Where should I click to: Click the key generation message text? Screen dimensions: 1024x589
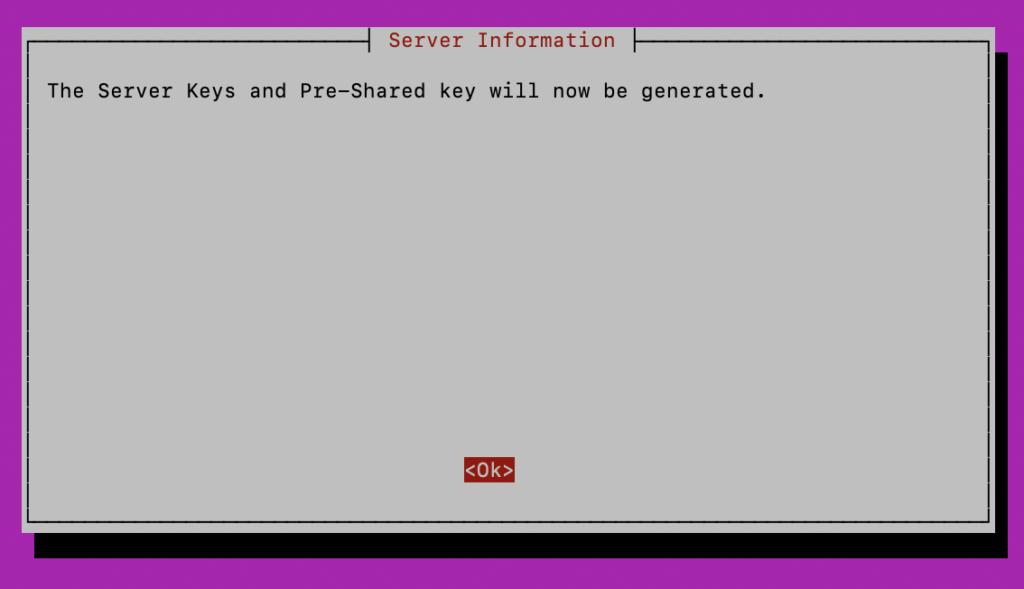(406, 91)
